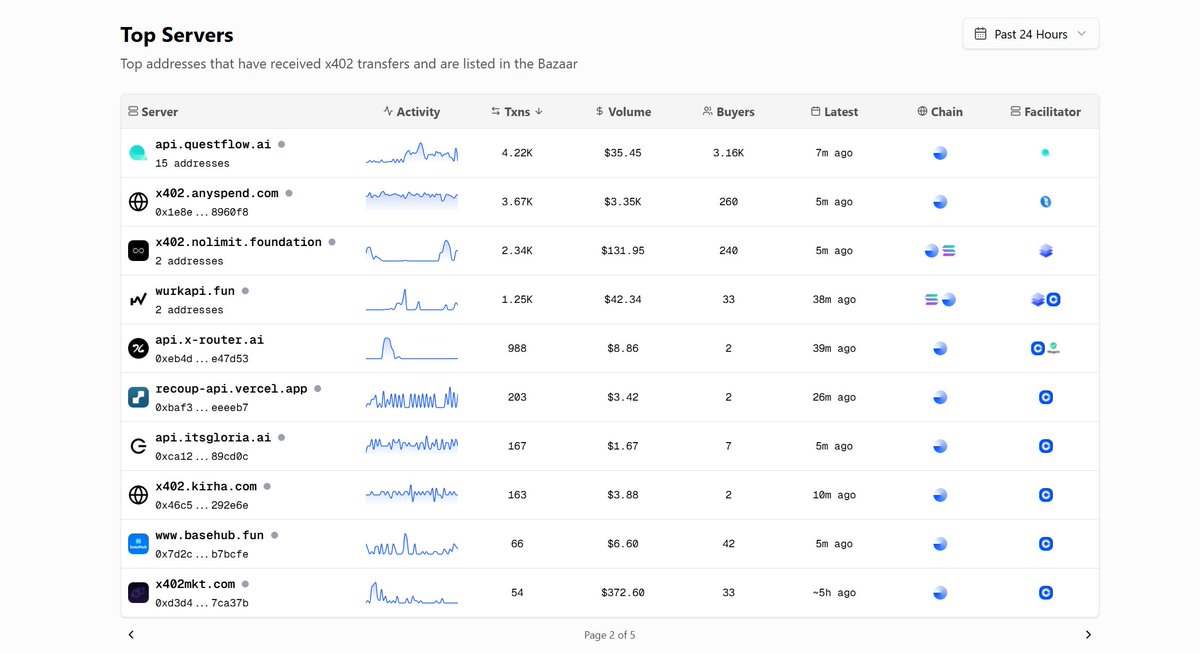Click the black api.x-router.ai logo
Image resolution: width=1200 pixels, height=653 pixels.
click(x=138, y=348)
